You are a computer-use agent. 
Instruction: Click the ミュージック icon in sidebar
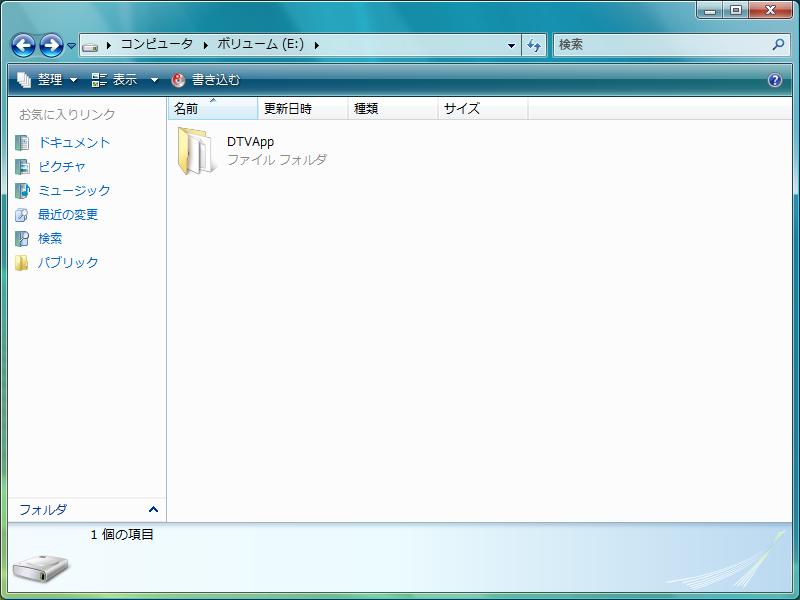22,191
